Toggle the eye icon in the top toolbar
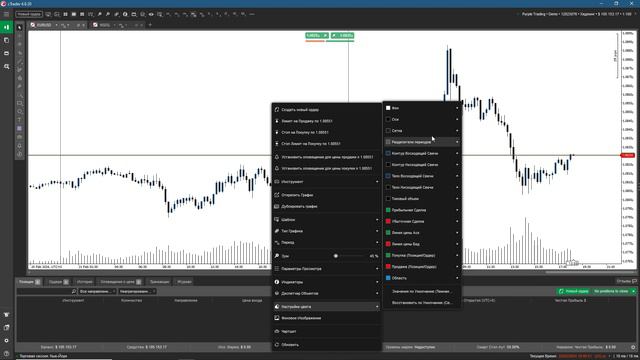This screenshot has height=360, width=640. pos(151,14)
